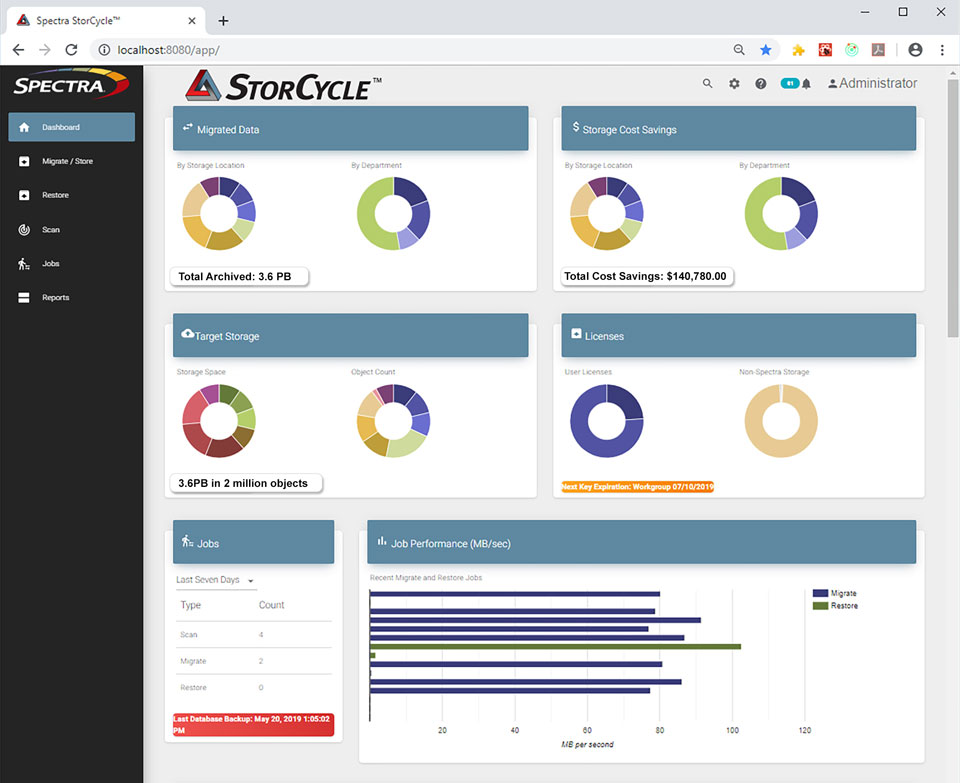Open the Administrator user menu
Image resolution: width=960 pixels, height=783 pixels.
pyautogui.click(x=872, y=83)
